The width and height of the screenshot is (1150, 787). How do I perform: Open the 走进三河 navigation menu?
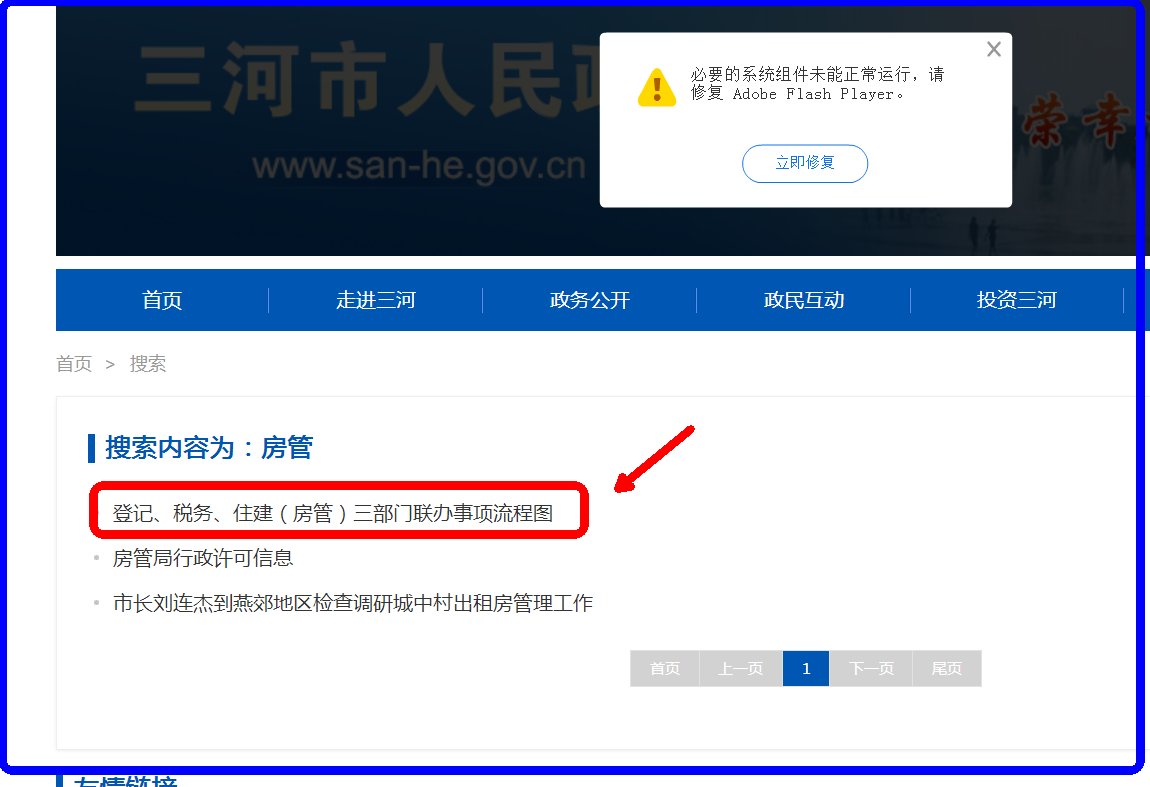pyautogui.click(x=376, y=299)
